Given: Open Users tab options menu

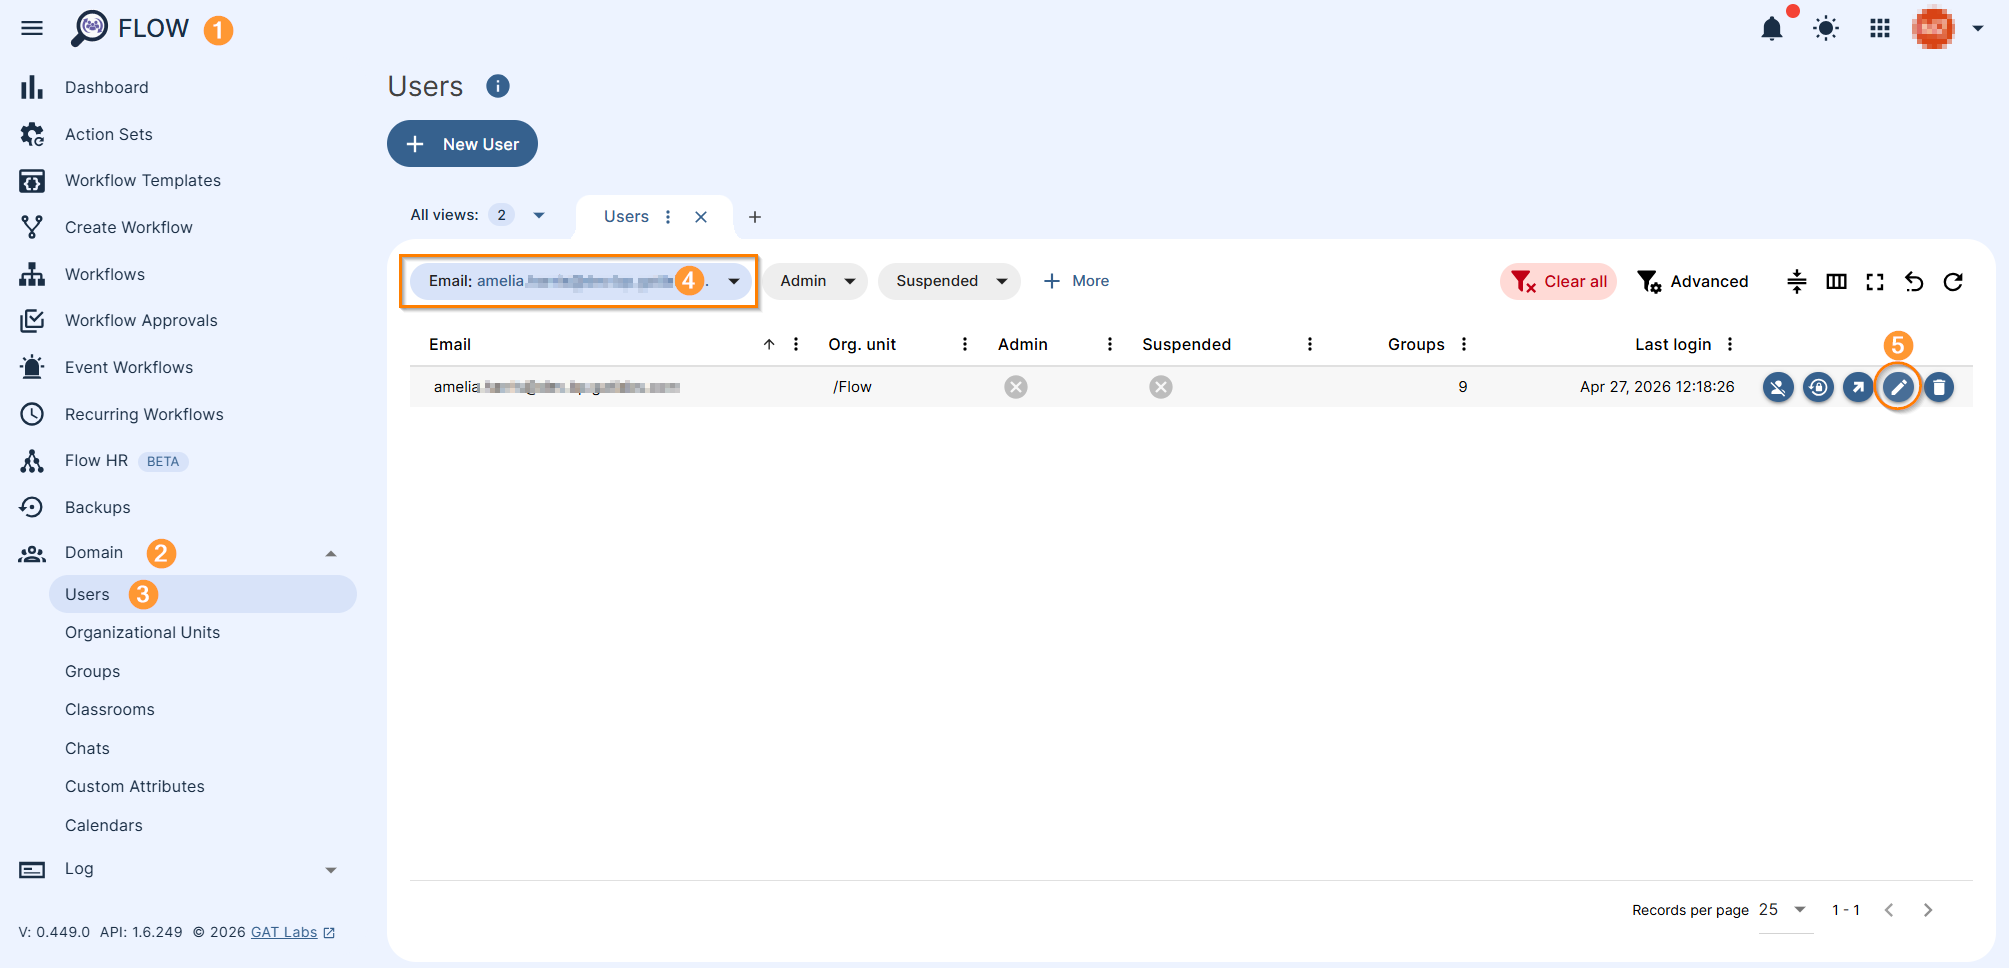Looking at the screenshot, I should (668, 216).
